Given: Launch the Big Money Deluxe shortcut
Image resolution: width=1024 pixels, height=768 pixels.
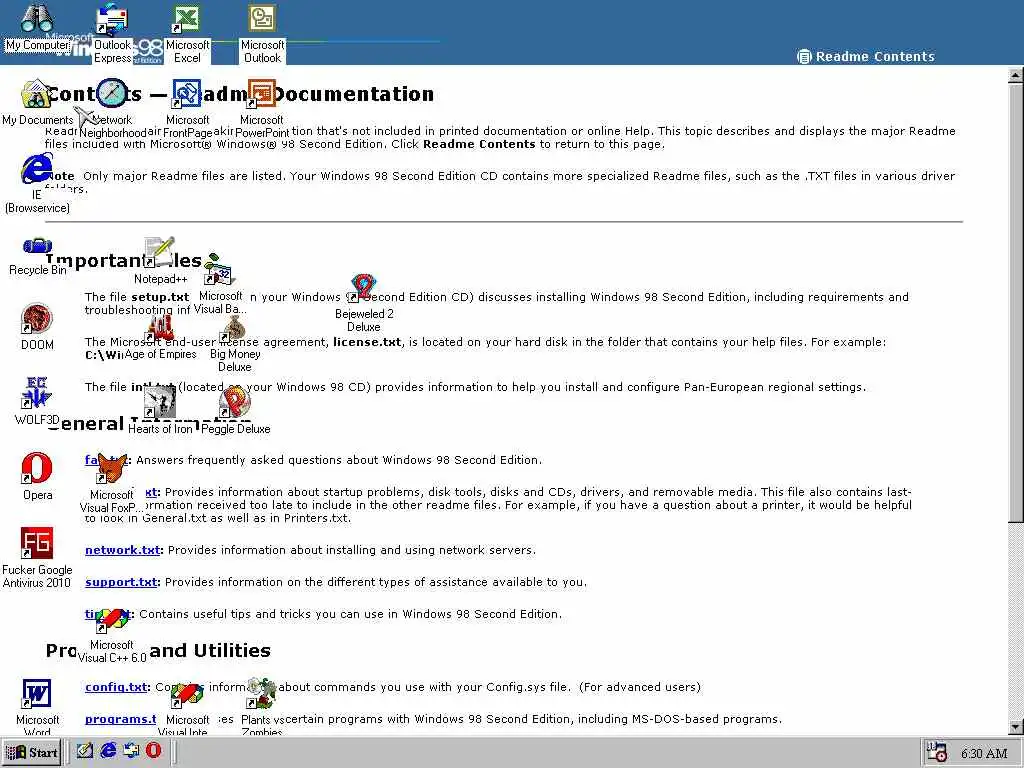Looking at the screenshot, I should pyautogui.click(x=234, y=345).
